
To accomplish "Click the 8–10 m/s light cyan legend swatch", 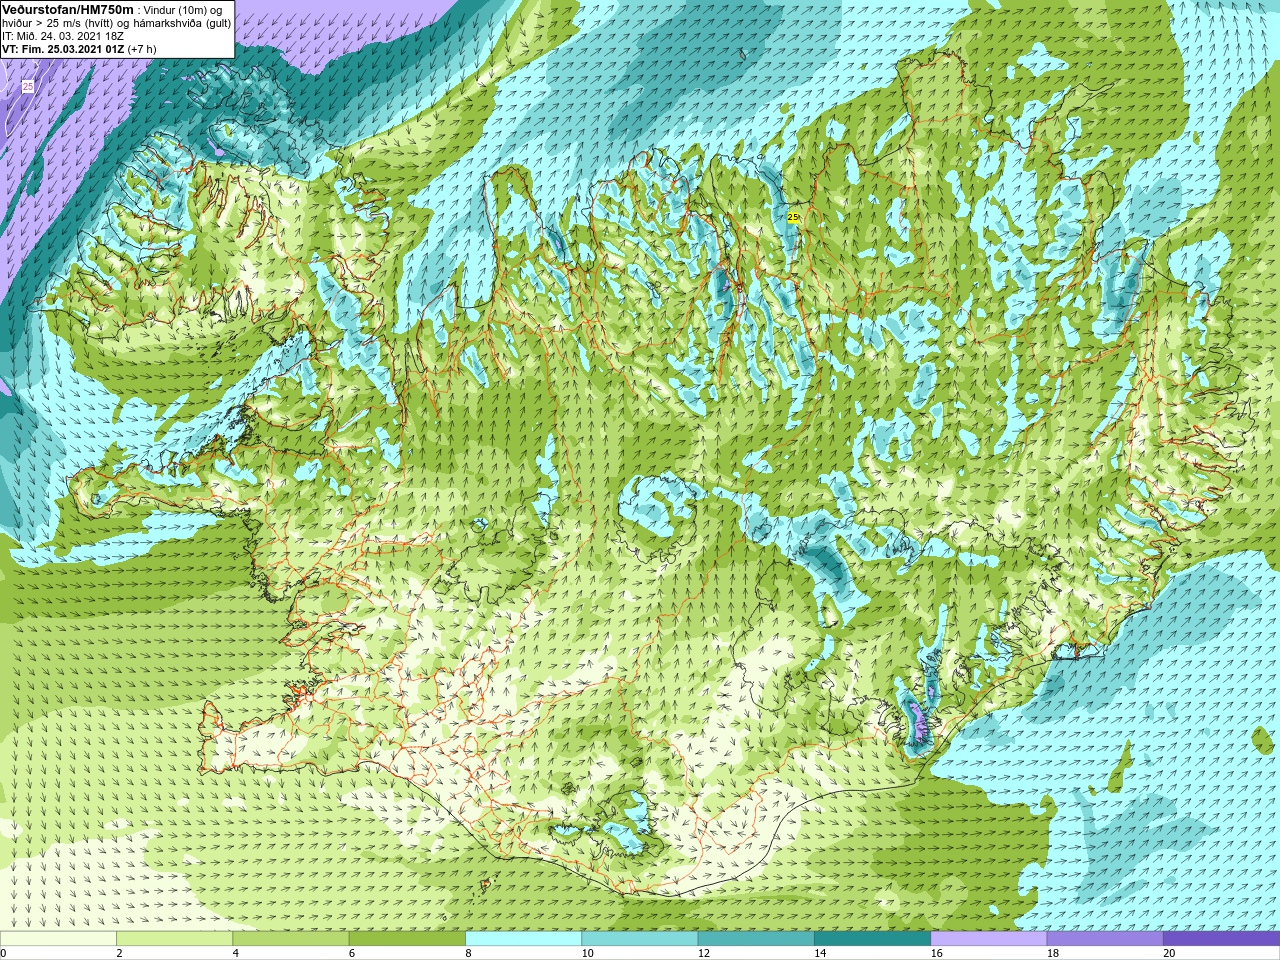I will click(x=523, y=939).
